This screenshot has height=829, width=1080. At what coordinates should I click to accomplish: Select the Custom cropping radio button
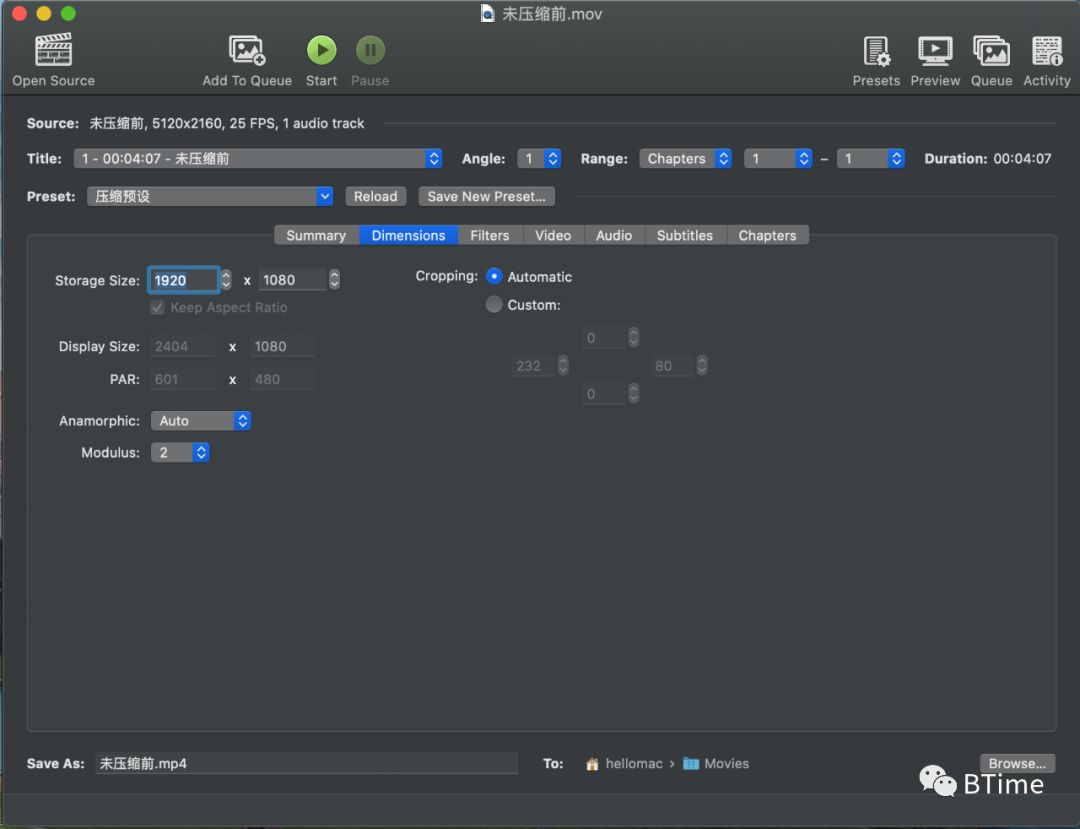(494, 305)
